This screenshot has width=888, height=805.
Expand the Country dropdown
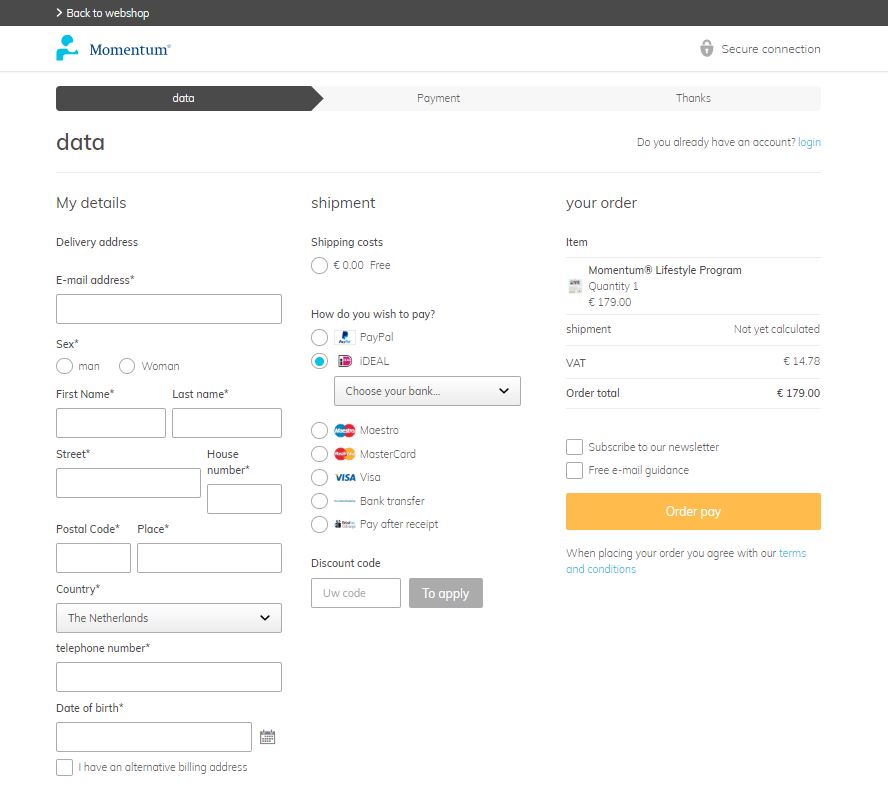click(x=169, y=617)
